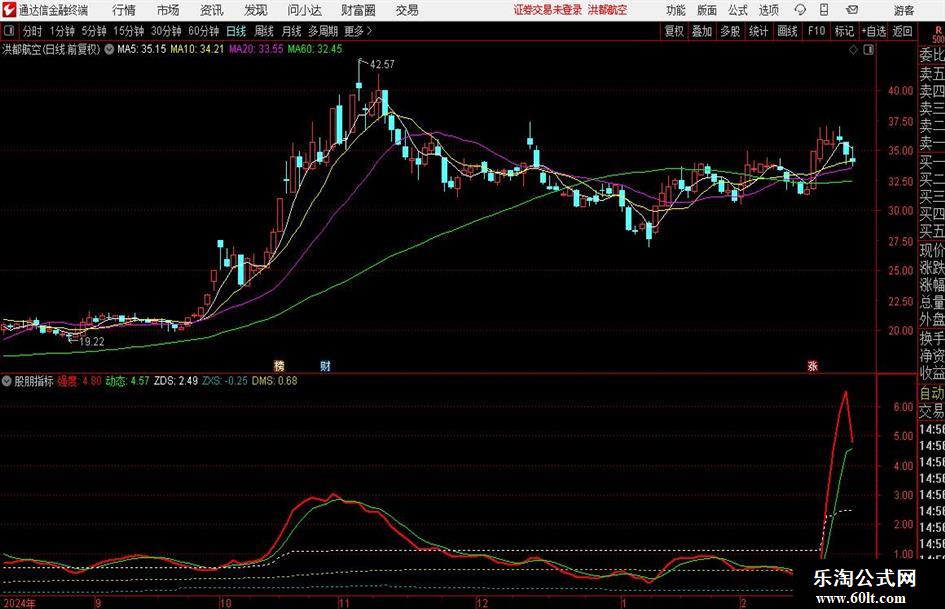The image size is (945, 609).
Task: Click the MA10: 34.21 value
Action: (x=197, y=49)
